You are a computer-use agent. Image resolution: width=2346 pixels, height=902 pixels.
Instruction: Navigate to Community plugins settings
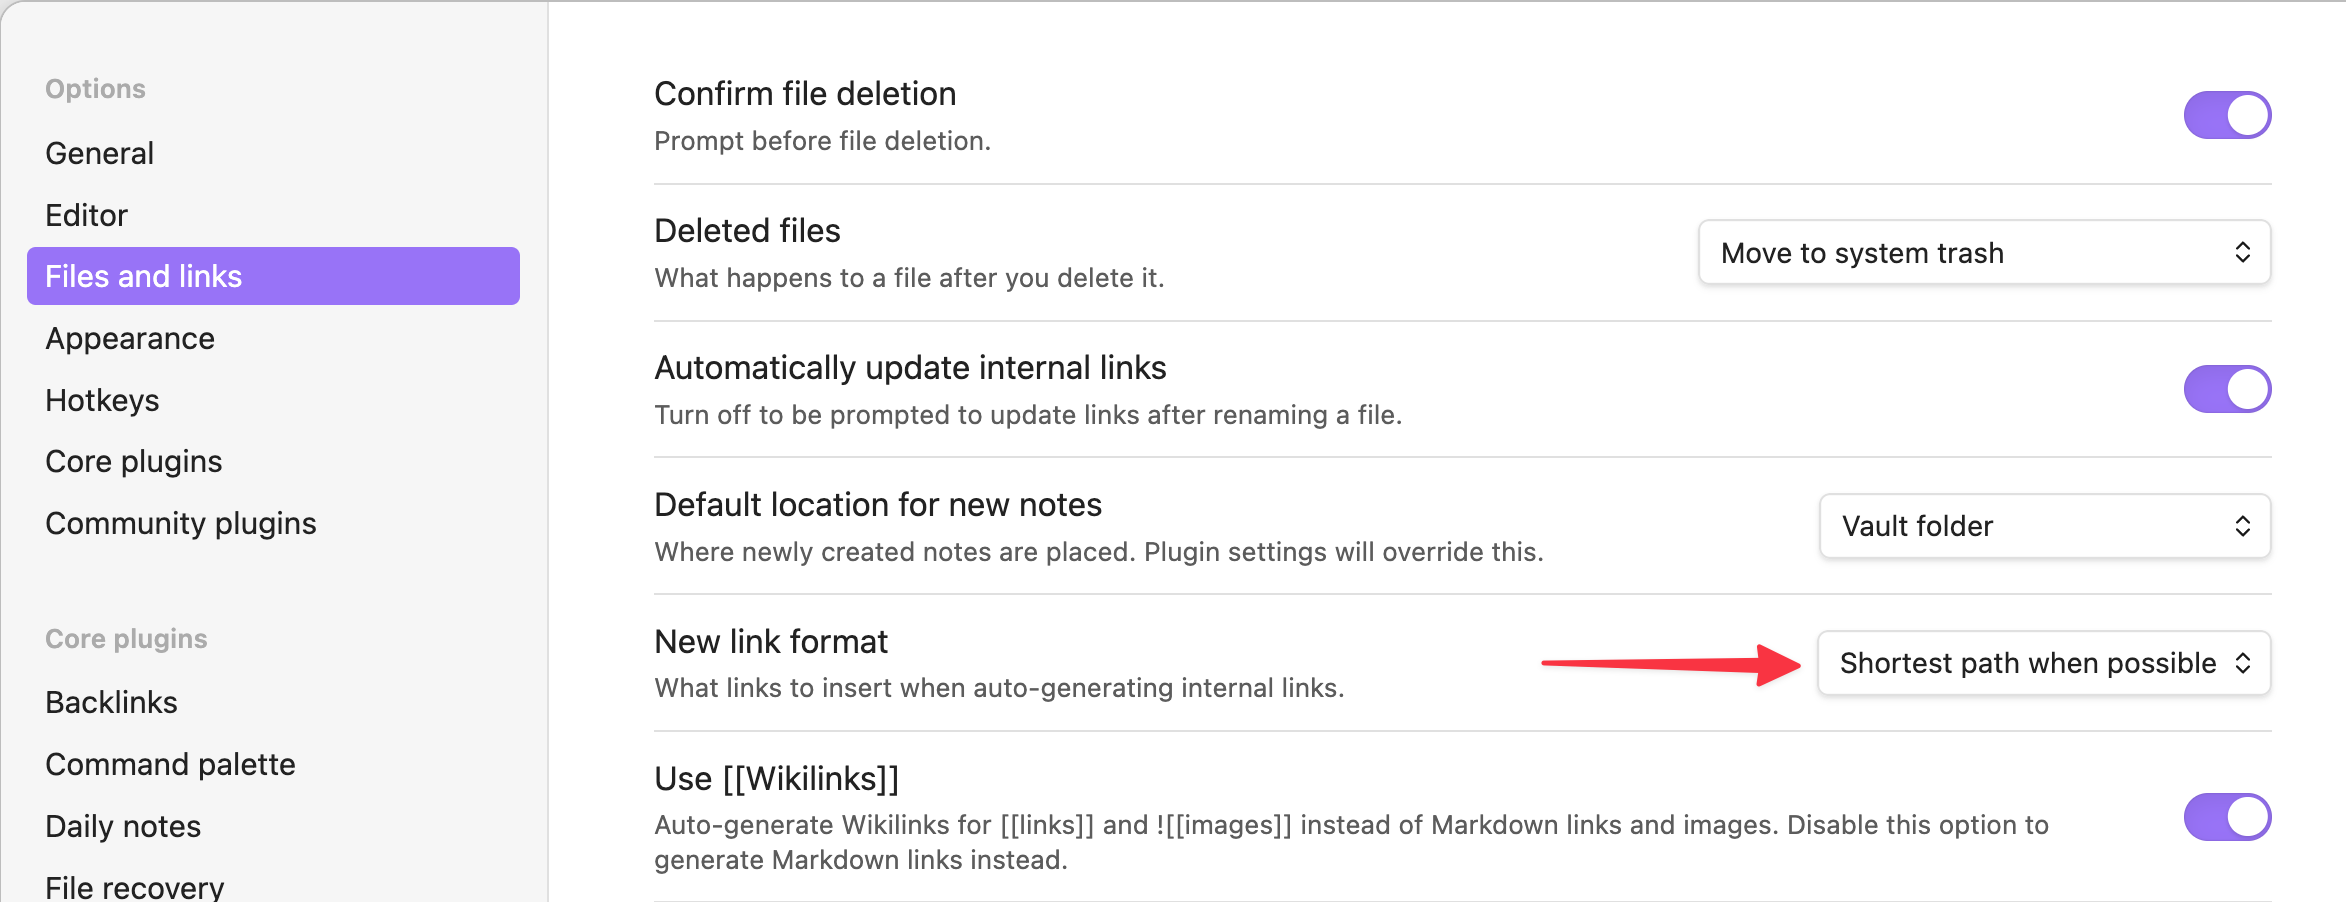coord(181,523)
